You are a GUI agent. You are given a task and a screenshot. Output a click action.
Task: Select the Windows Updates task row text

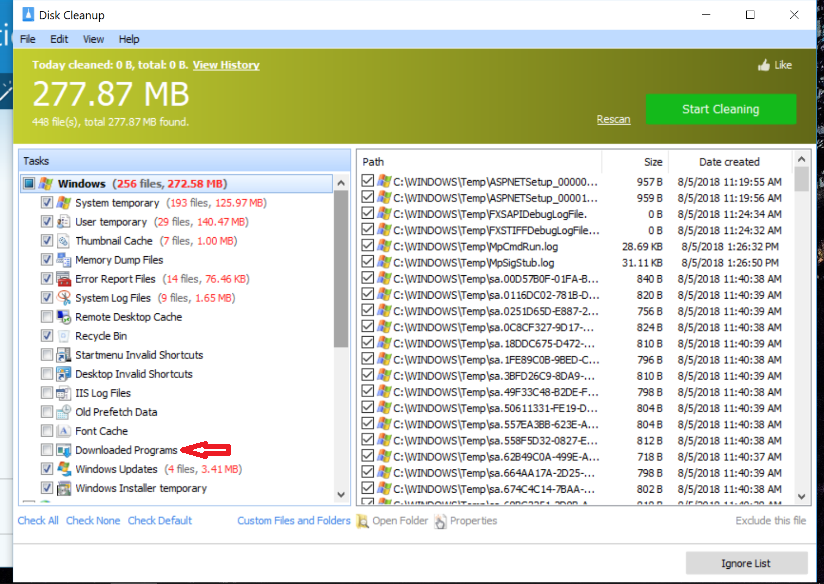click(158, 469)
